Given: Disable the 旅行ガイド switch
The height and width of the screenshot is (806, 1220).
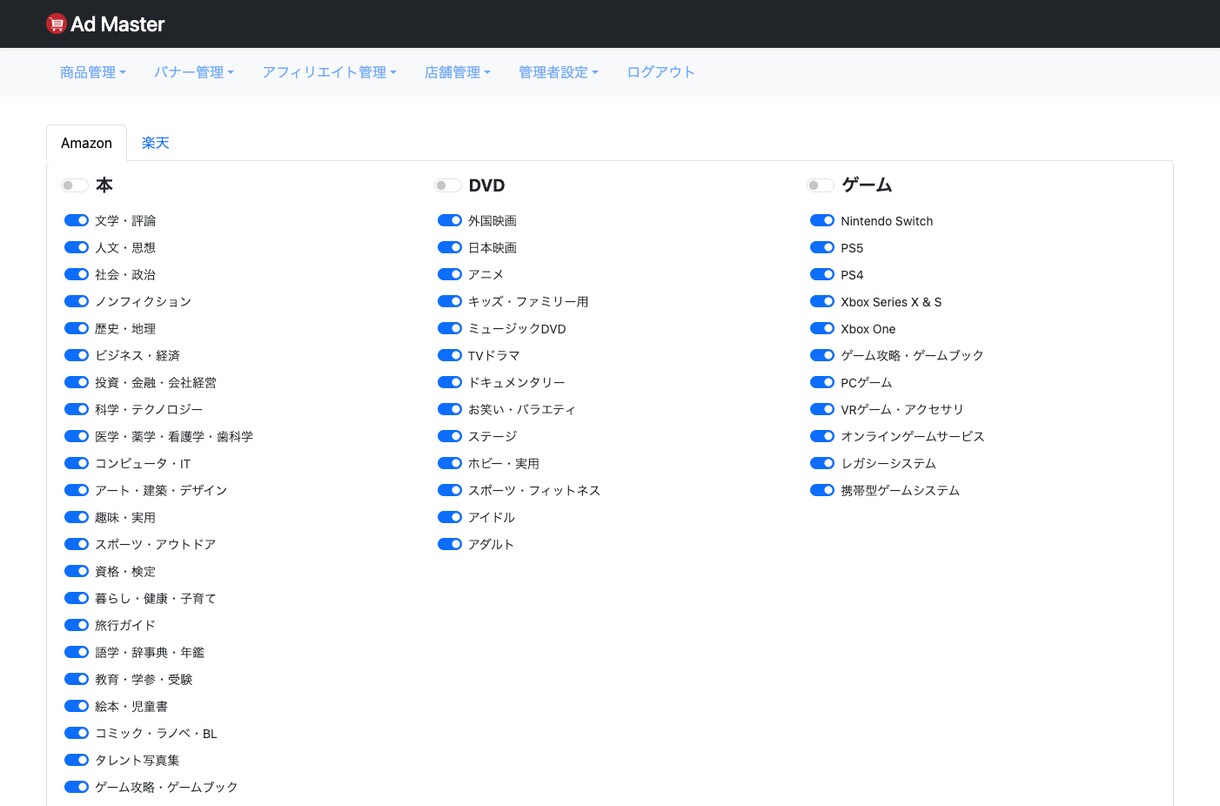Looking at the screenshot, I should pos(77,625).
